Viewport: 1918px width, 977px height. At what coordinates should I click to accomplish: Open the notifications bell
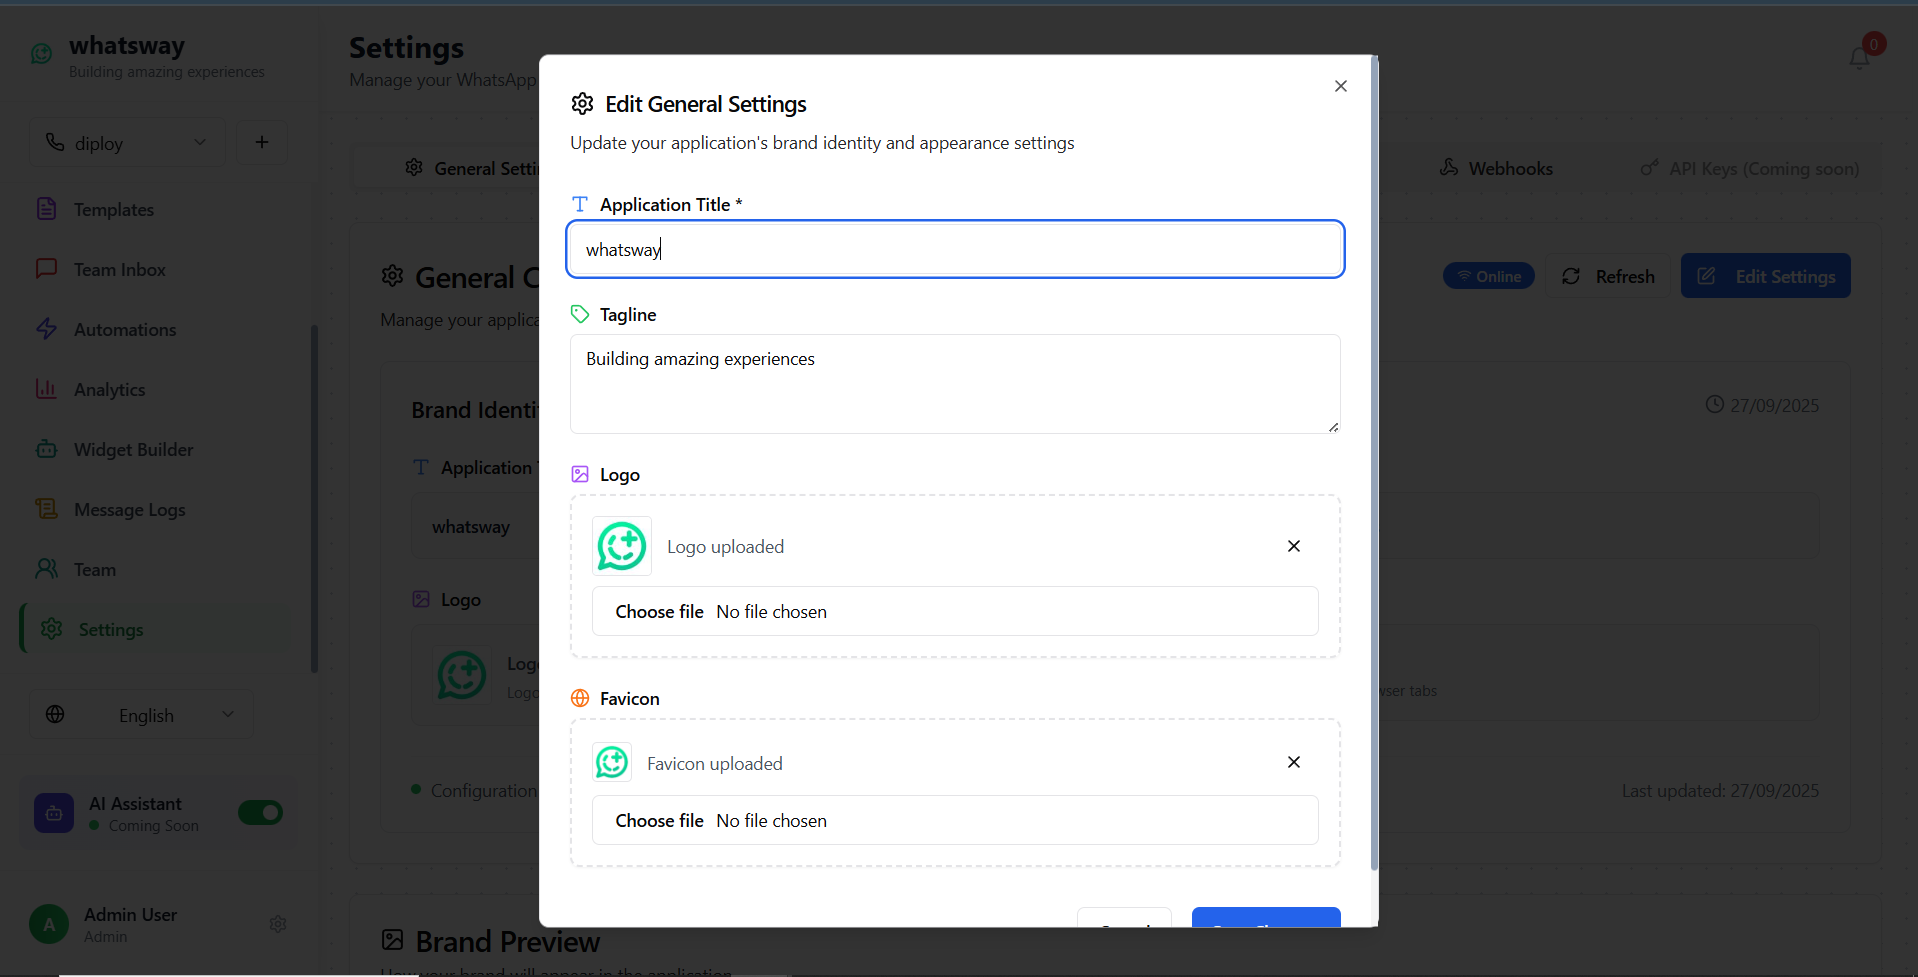click(x=1859, y=58)
